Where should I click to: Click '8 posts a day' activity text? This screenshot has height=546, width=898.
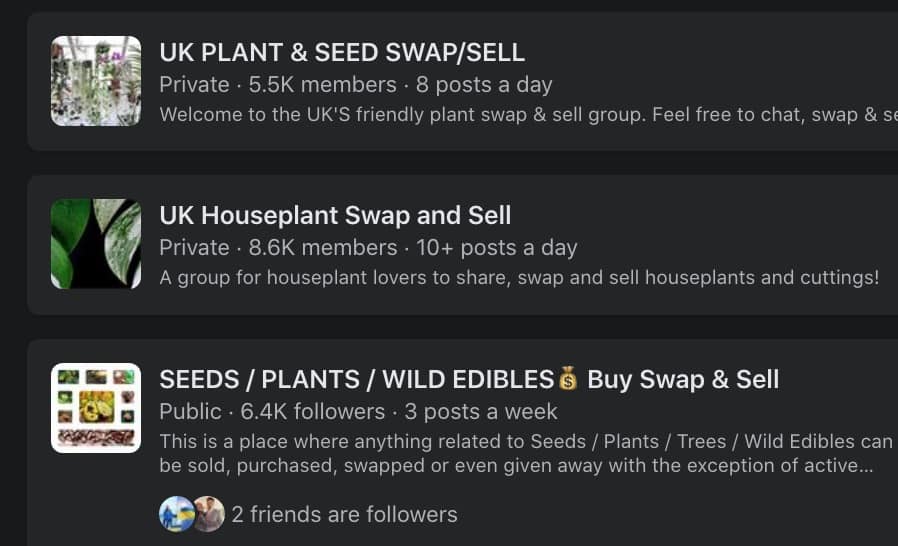click(484, 85)
